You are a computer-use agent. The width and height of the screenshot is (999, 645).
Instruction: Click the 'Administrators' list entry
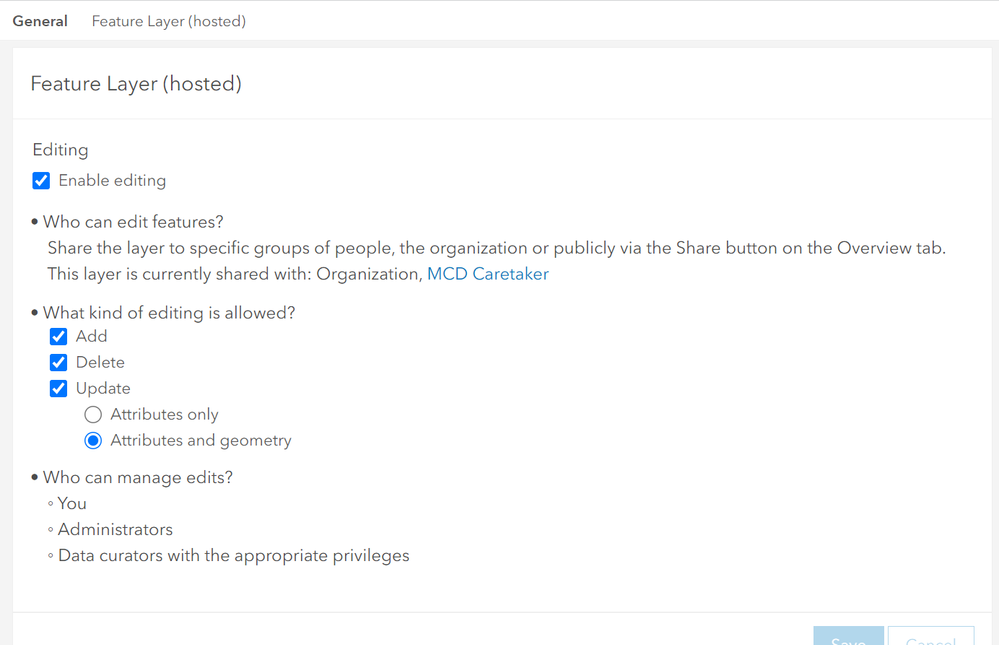(x=115, y=530)
